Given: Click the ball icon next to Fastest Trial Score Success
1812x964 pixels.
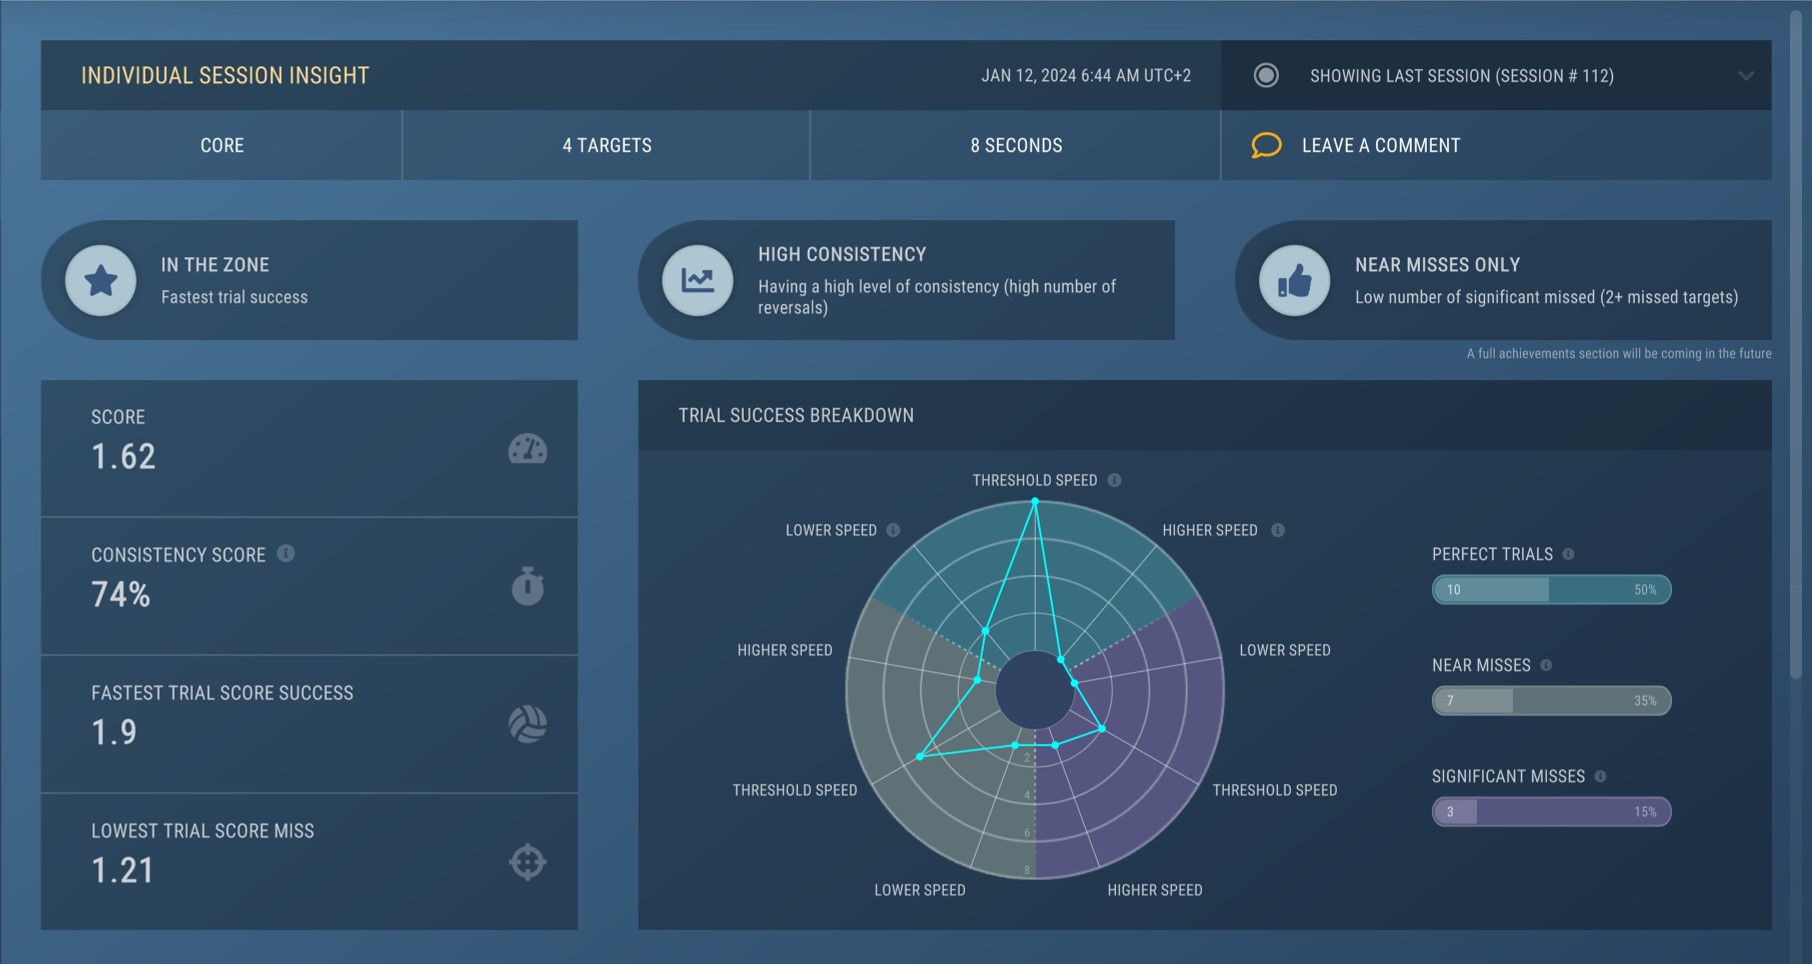Looking at the screenshot, I should pyautogui.click(x=528, y=724).
